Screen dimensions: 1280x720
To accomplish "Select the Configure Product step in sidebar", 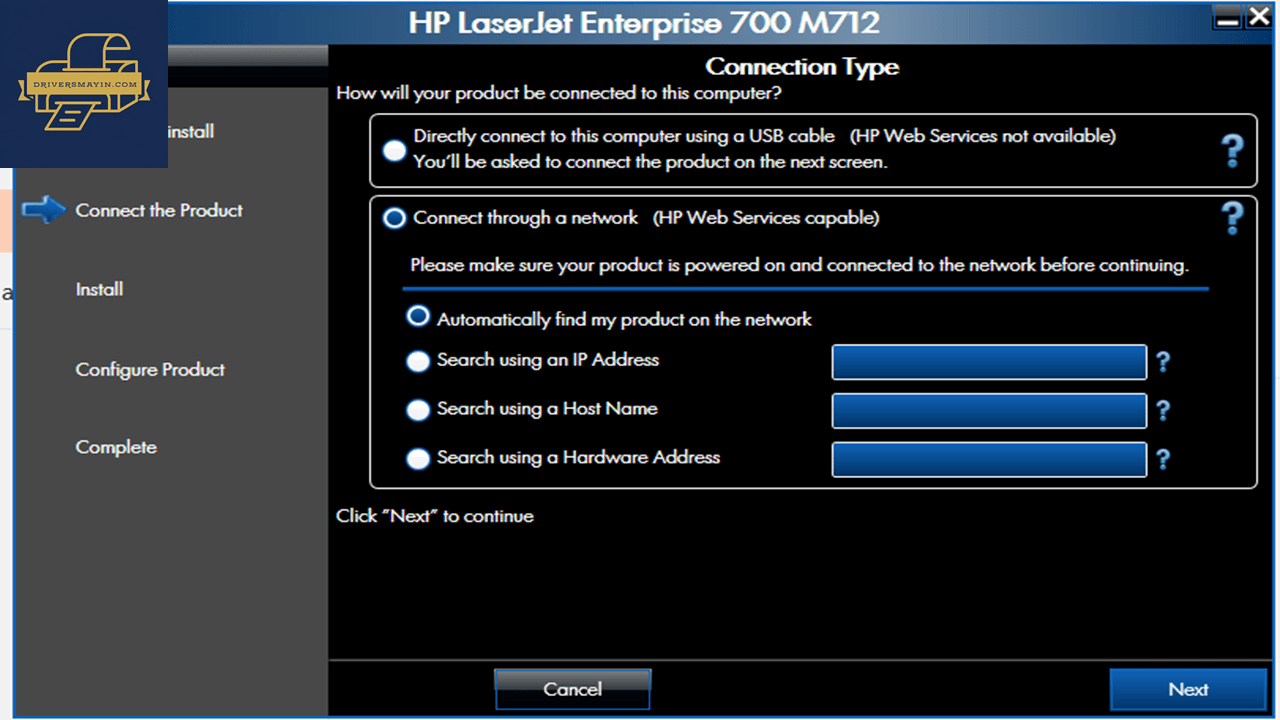I will pos(150,369).
